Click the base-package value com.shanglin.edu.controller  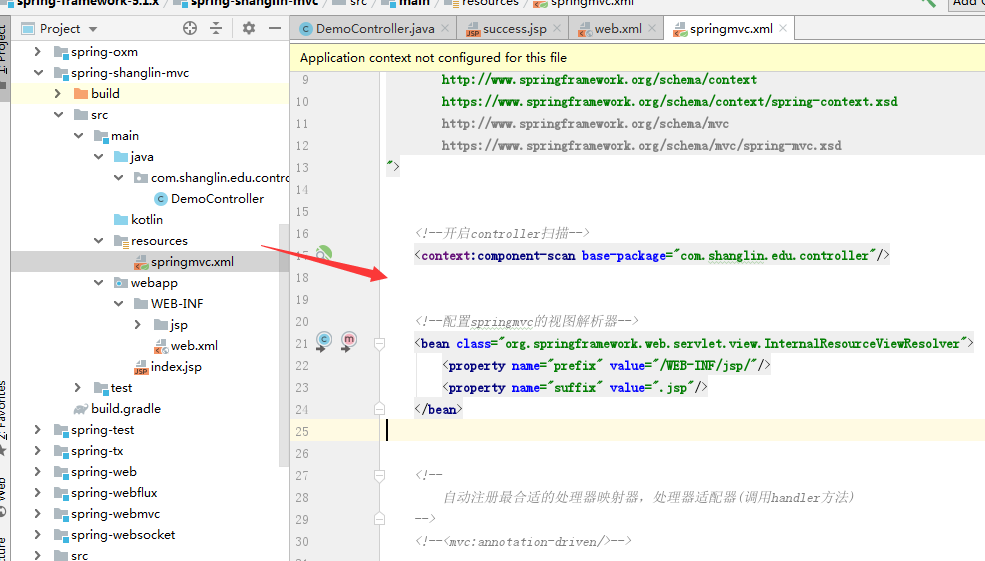[775, 256]
